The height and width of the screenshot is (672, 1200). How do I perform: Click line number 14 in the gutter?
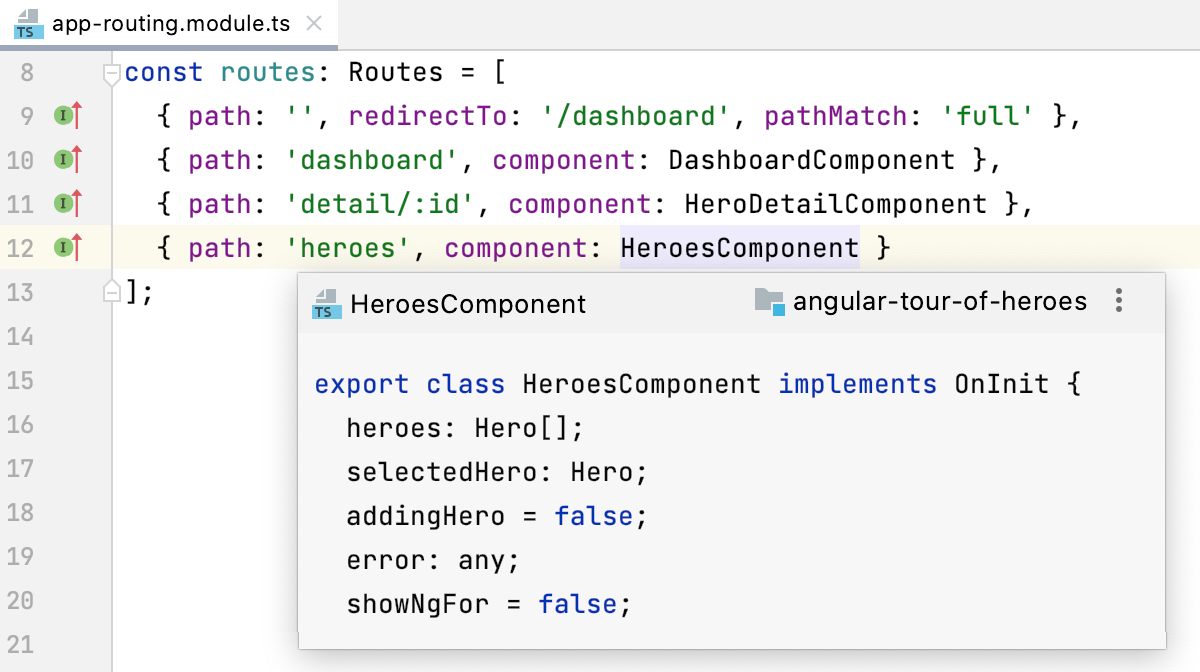click(x=20, y=336)
